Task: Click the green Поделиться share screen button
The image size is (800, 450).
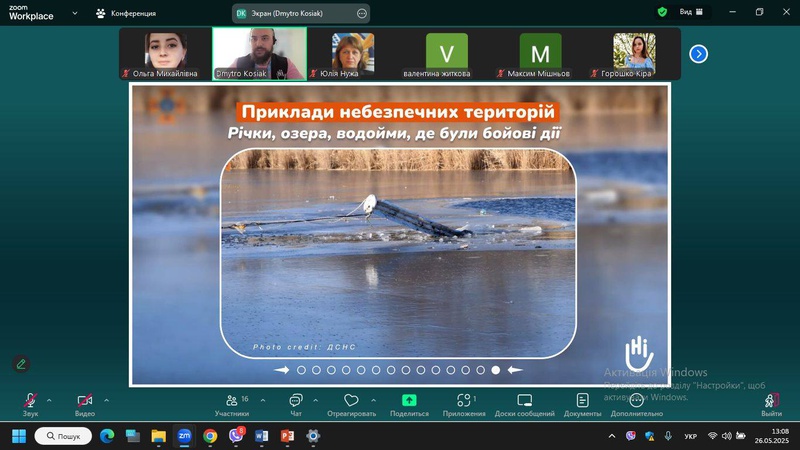Action: click(x=409, y=405)
